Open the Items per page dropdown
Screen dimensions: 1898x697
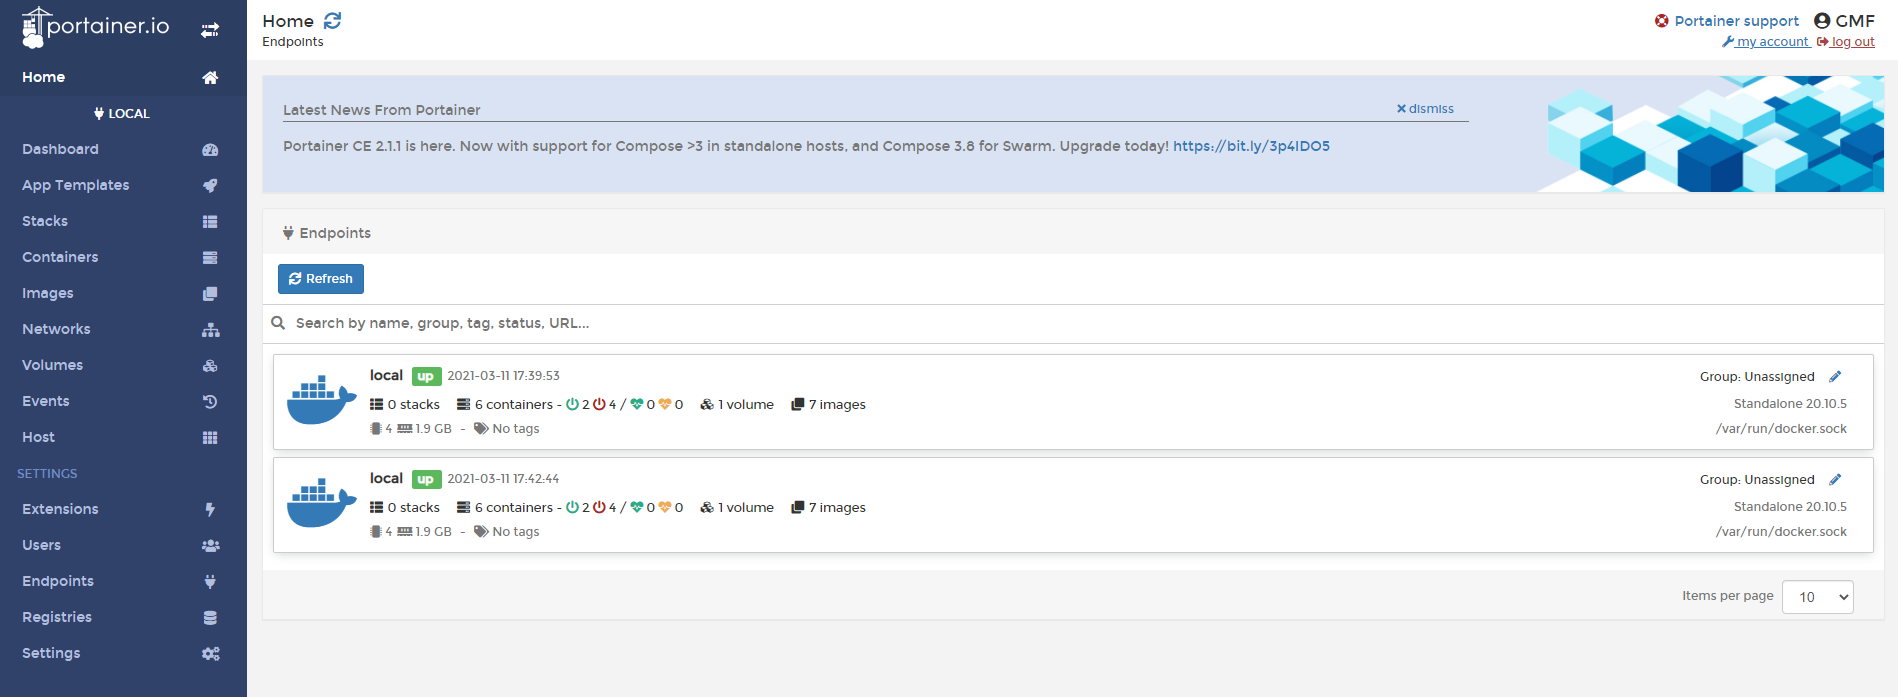[1817, 597]
